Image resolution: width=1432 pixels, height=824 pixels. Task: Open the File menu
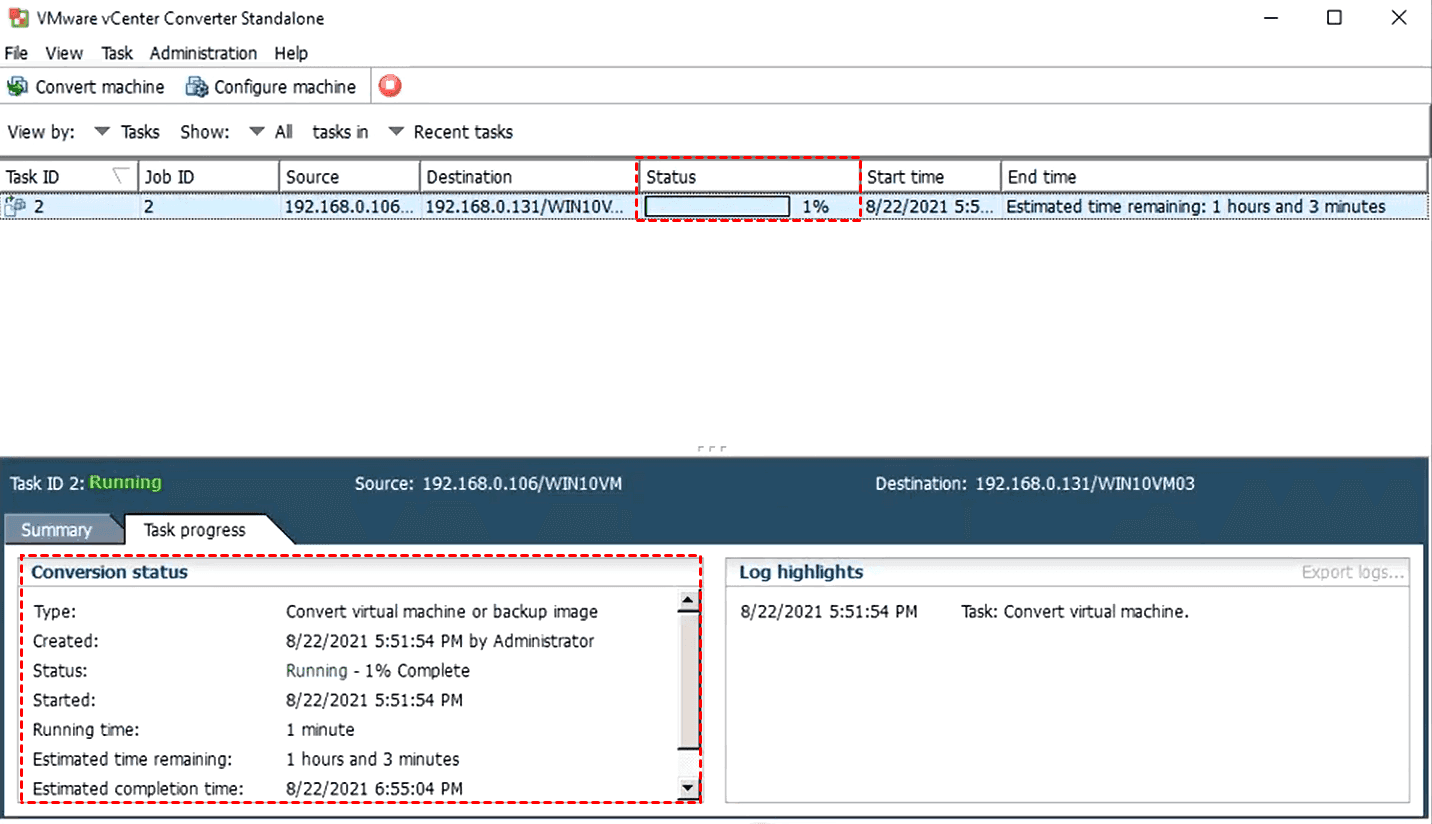pos(16,53)
